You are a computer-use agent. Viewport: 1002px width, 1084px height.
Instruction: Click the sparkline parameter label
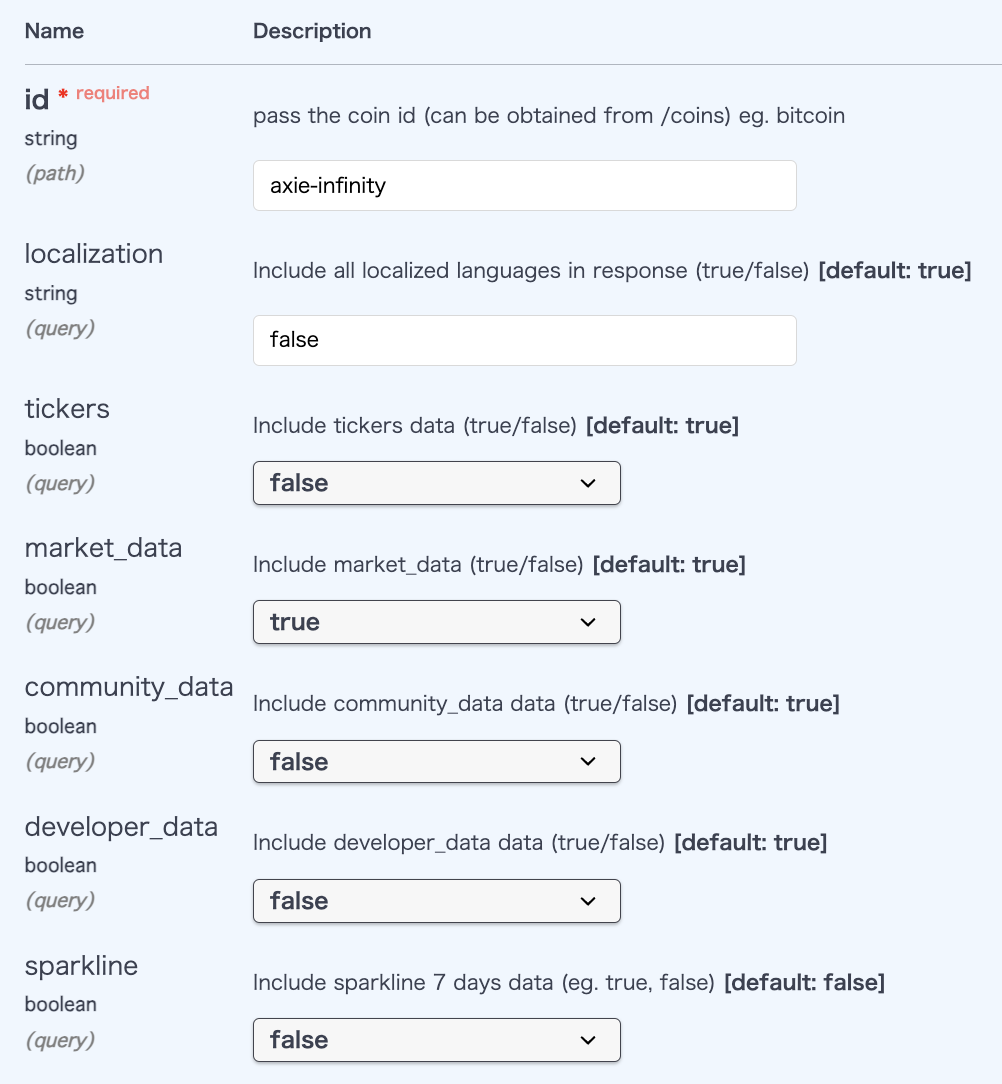point(81,966)
